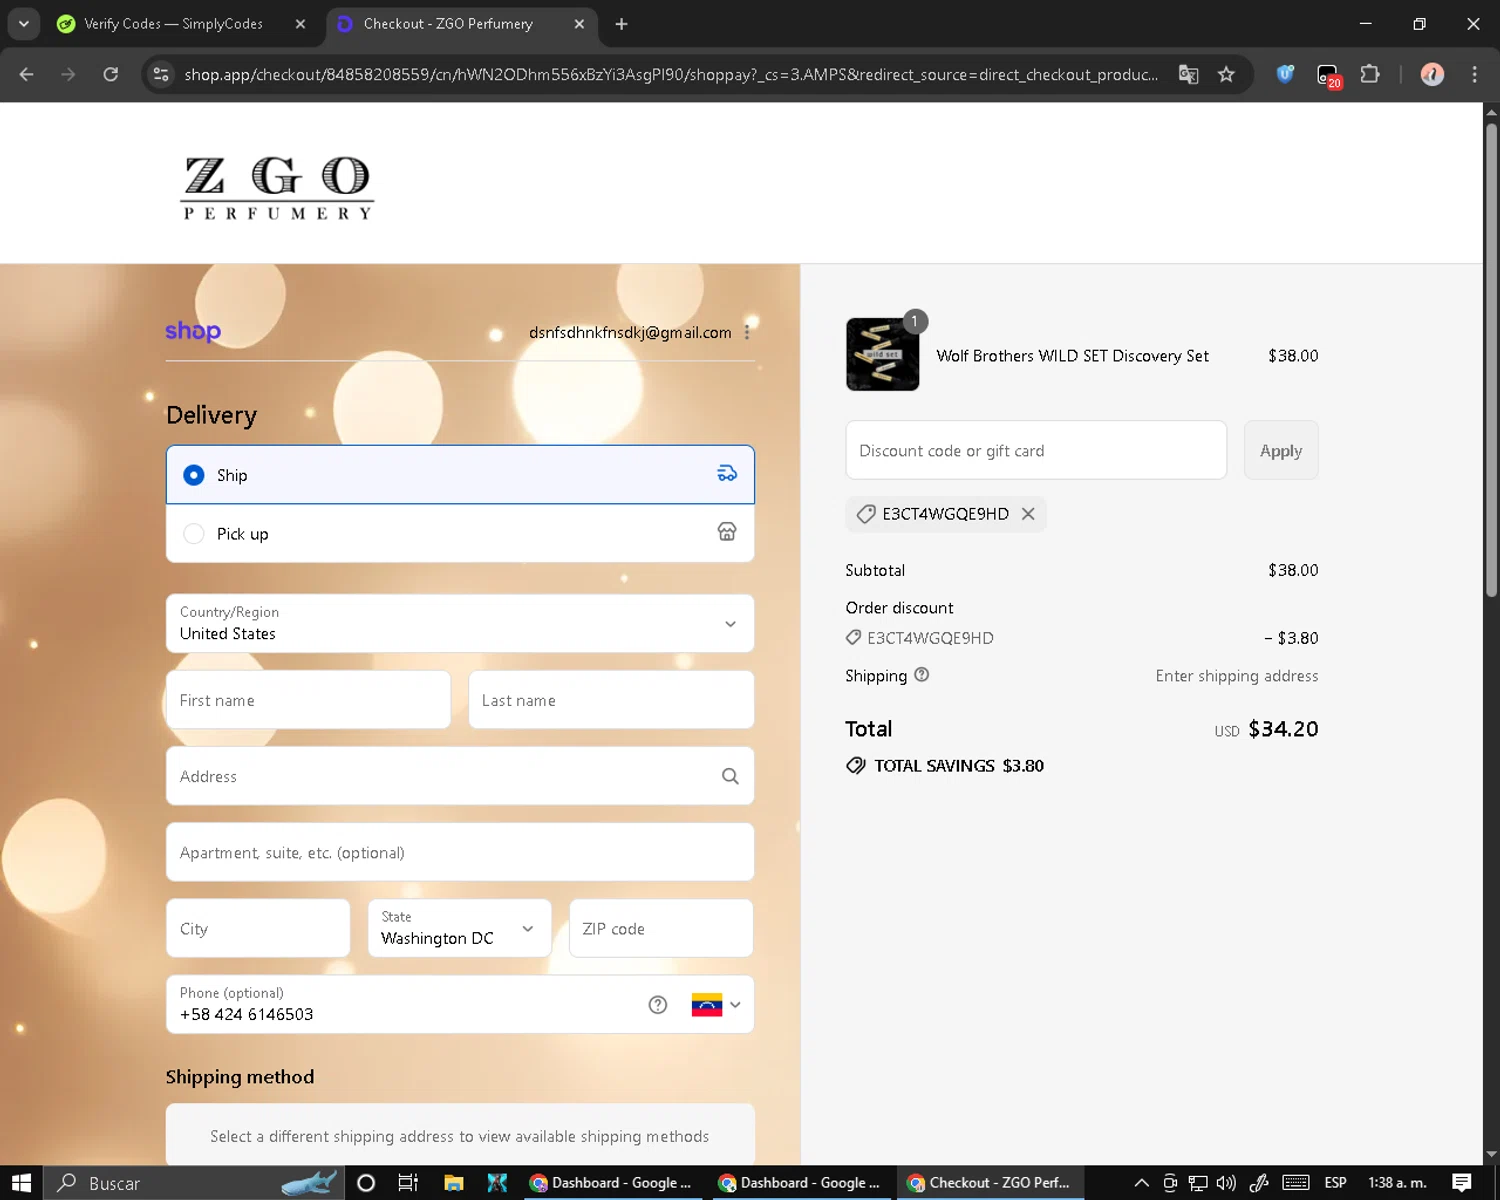Switch to first Dashboard - Google taskbar window
This screenshot has height=1200, width=1500.
[x=610, y=1183]
